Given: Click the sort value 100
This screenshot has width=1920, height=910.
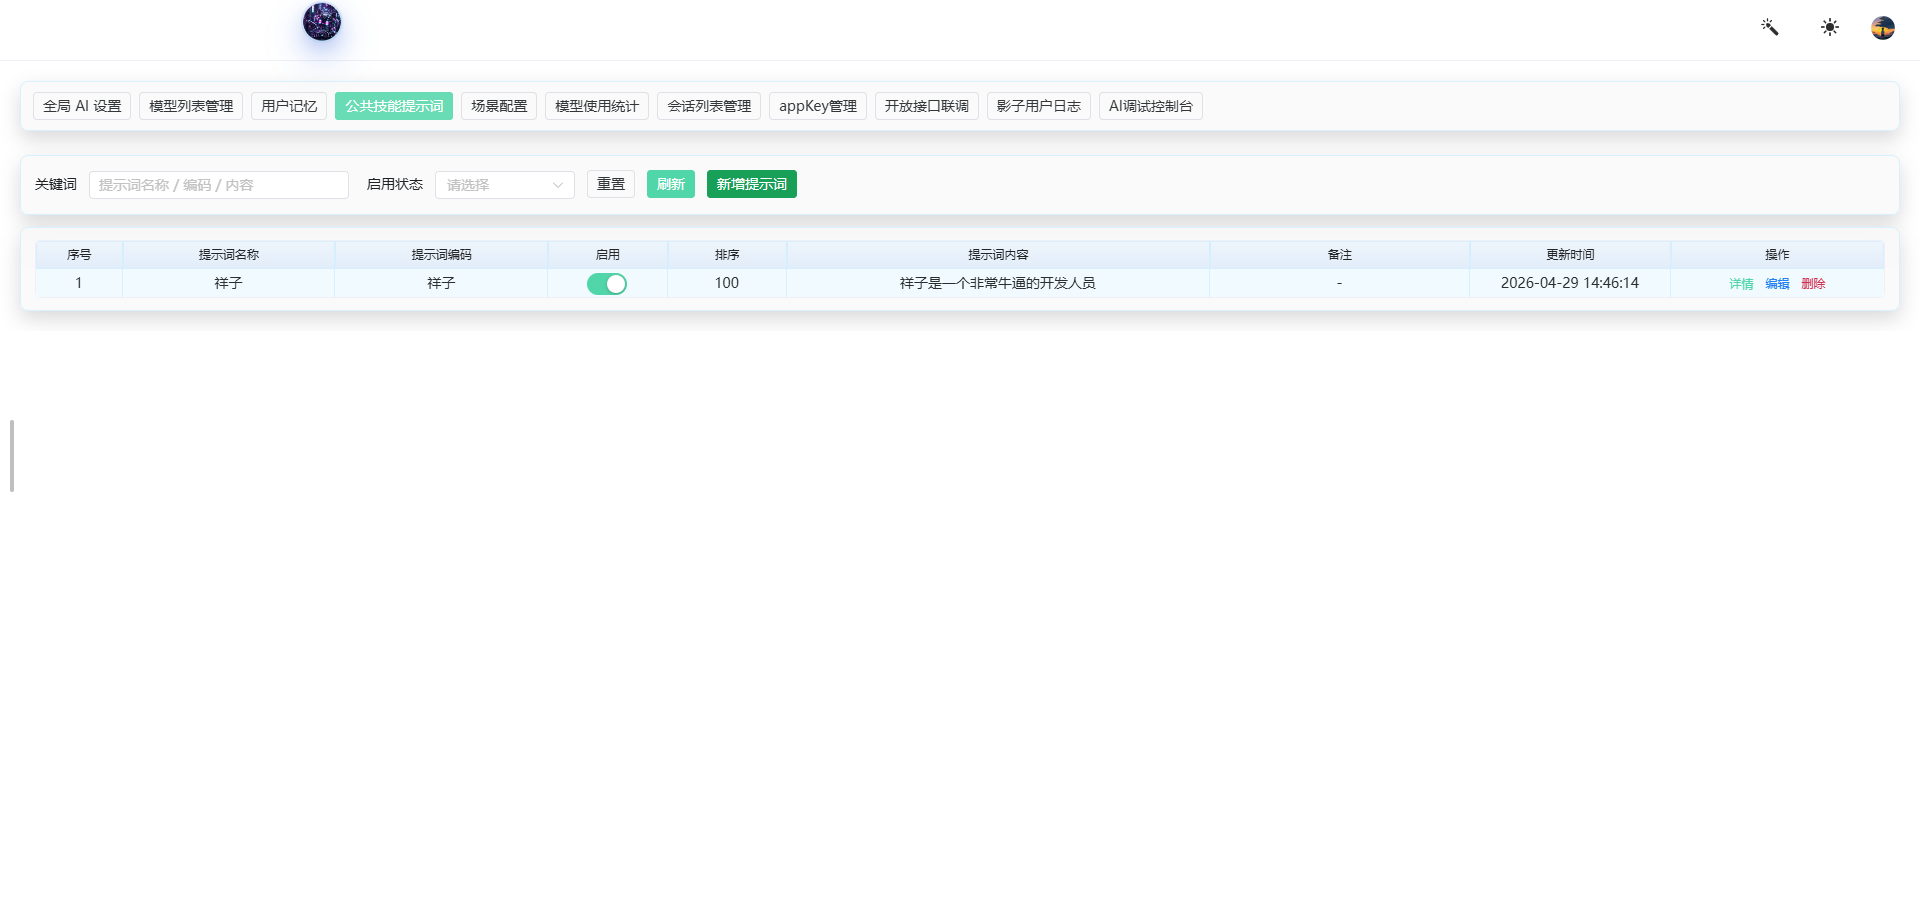Looking at the screenshot, I should point(727,283).
